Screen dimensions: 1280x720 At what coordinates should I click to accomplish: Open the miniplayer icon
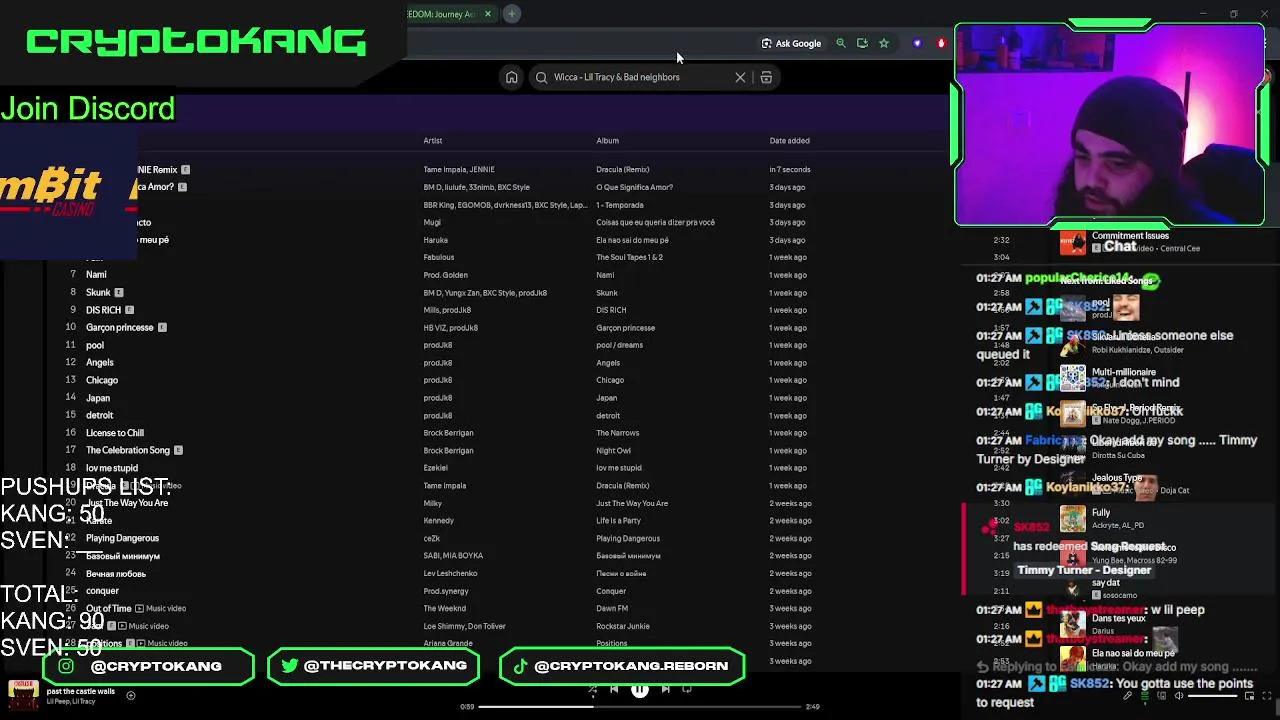[x=1247, y=696]
